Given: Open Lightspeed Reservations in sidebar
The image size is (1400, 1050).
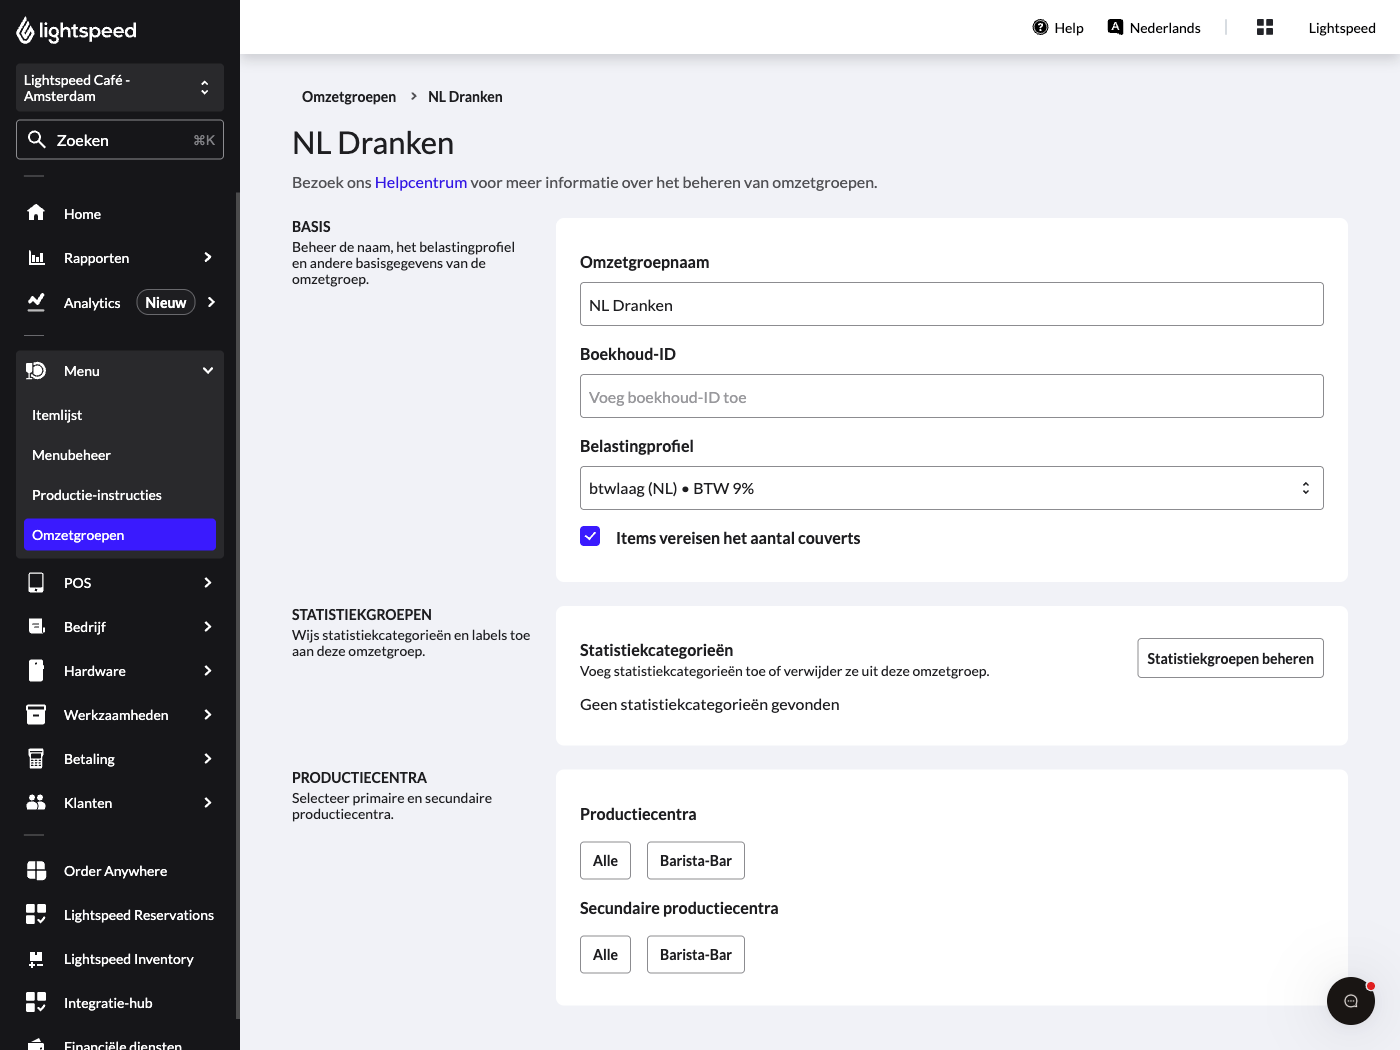Looking at the screenshot, I should point(120,915).
